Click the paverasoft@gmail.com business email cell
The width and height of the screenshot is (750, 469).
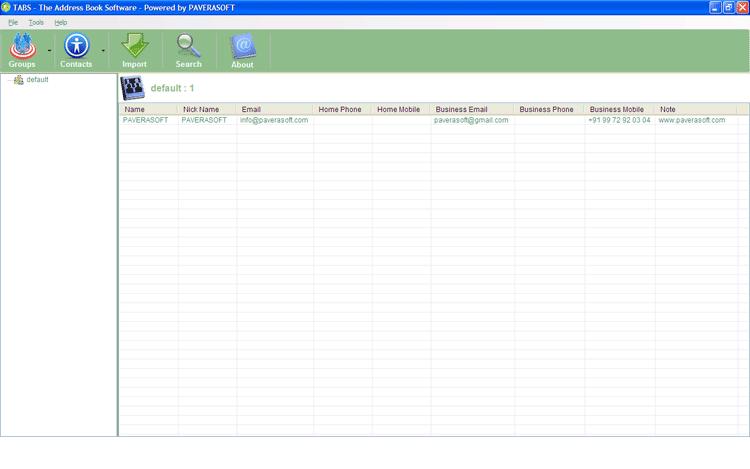pyautogui.click(x=471, y=120)
